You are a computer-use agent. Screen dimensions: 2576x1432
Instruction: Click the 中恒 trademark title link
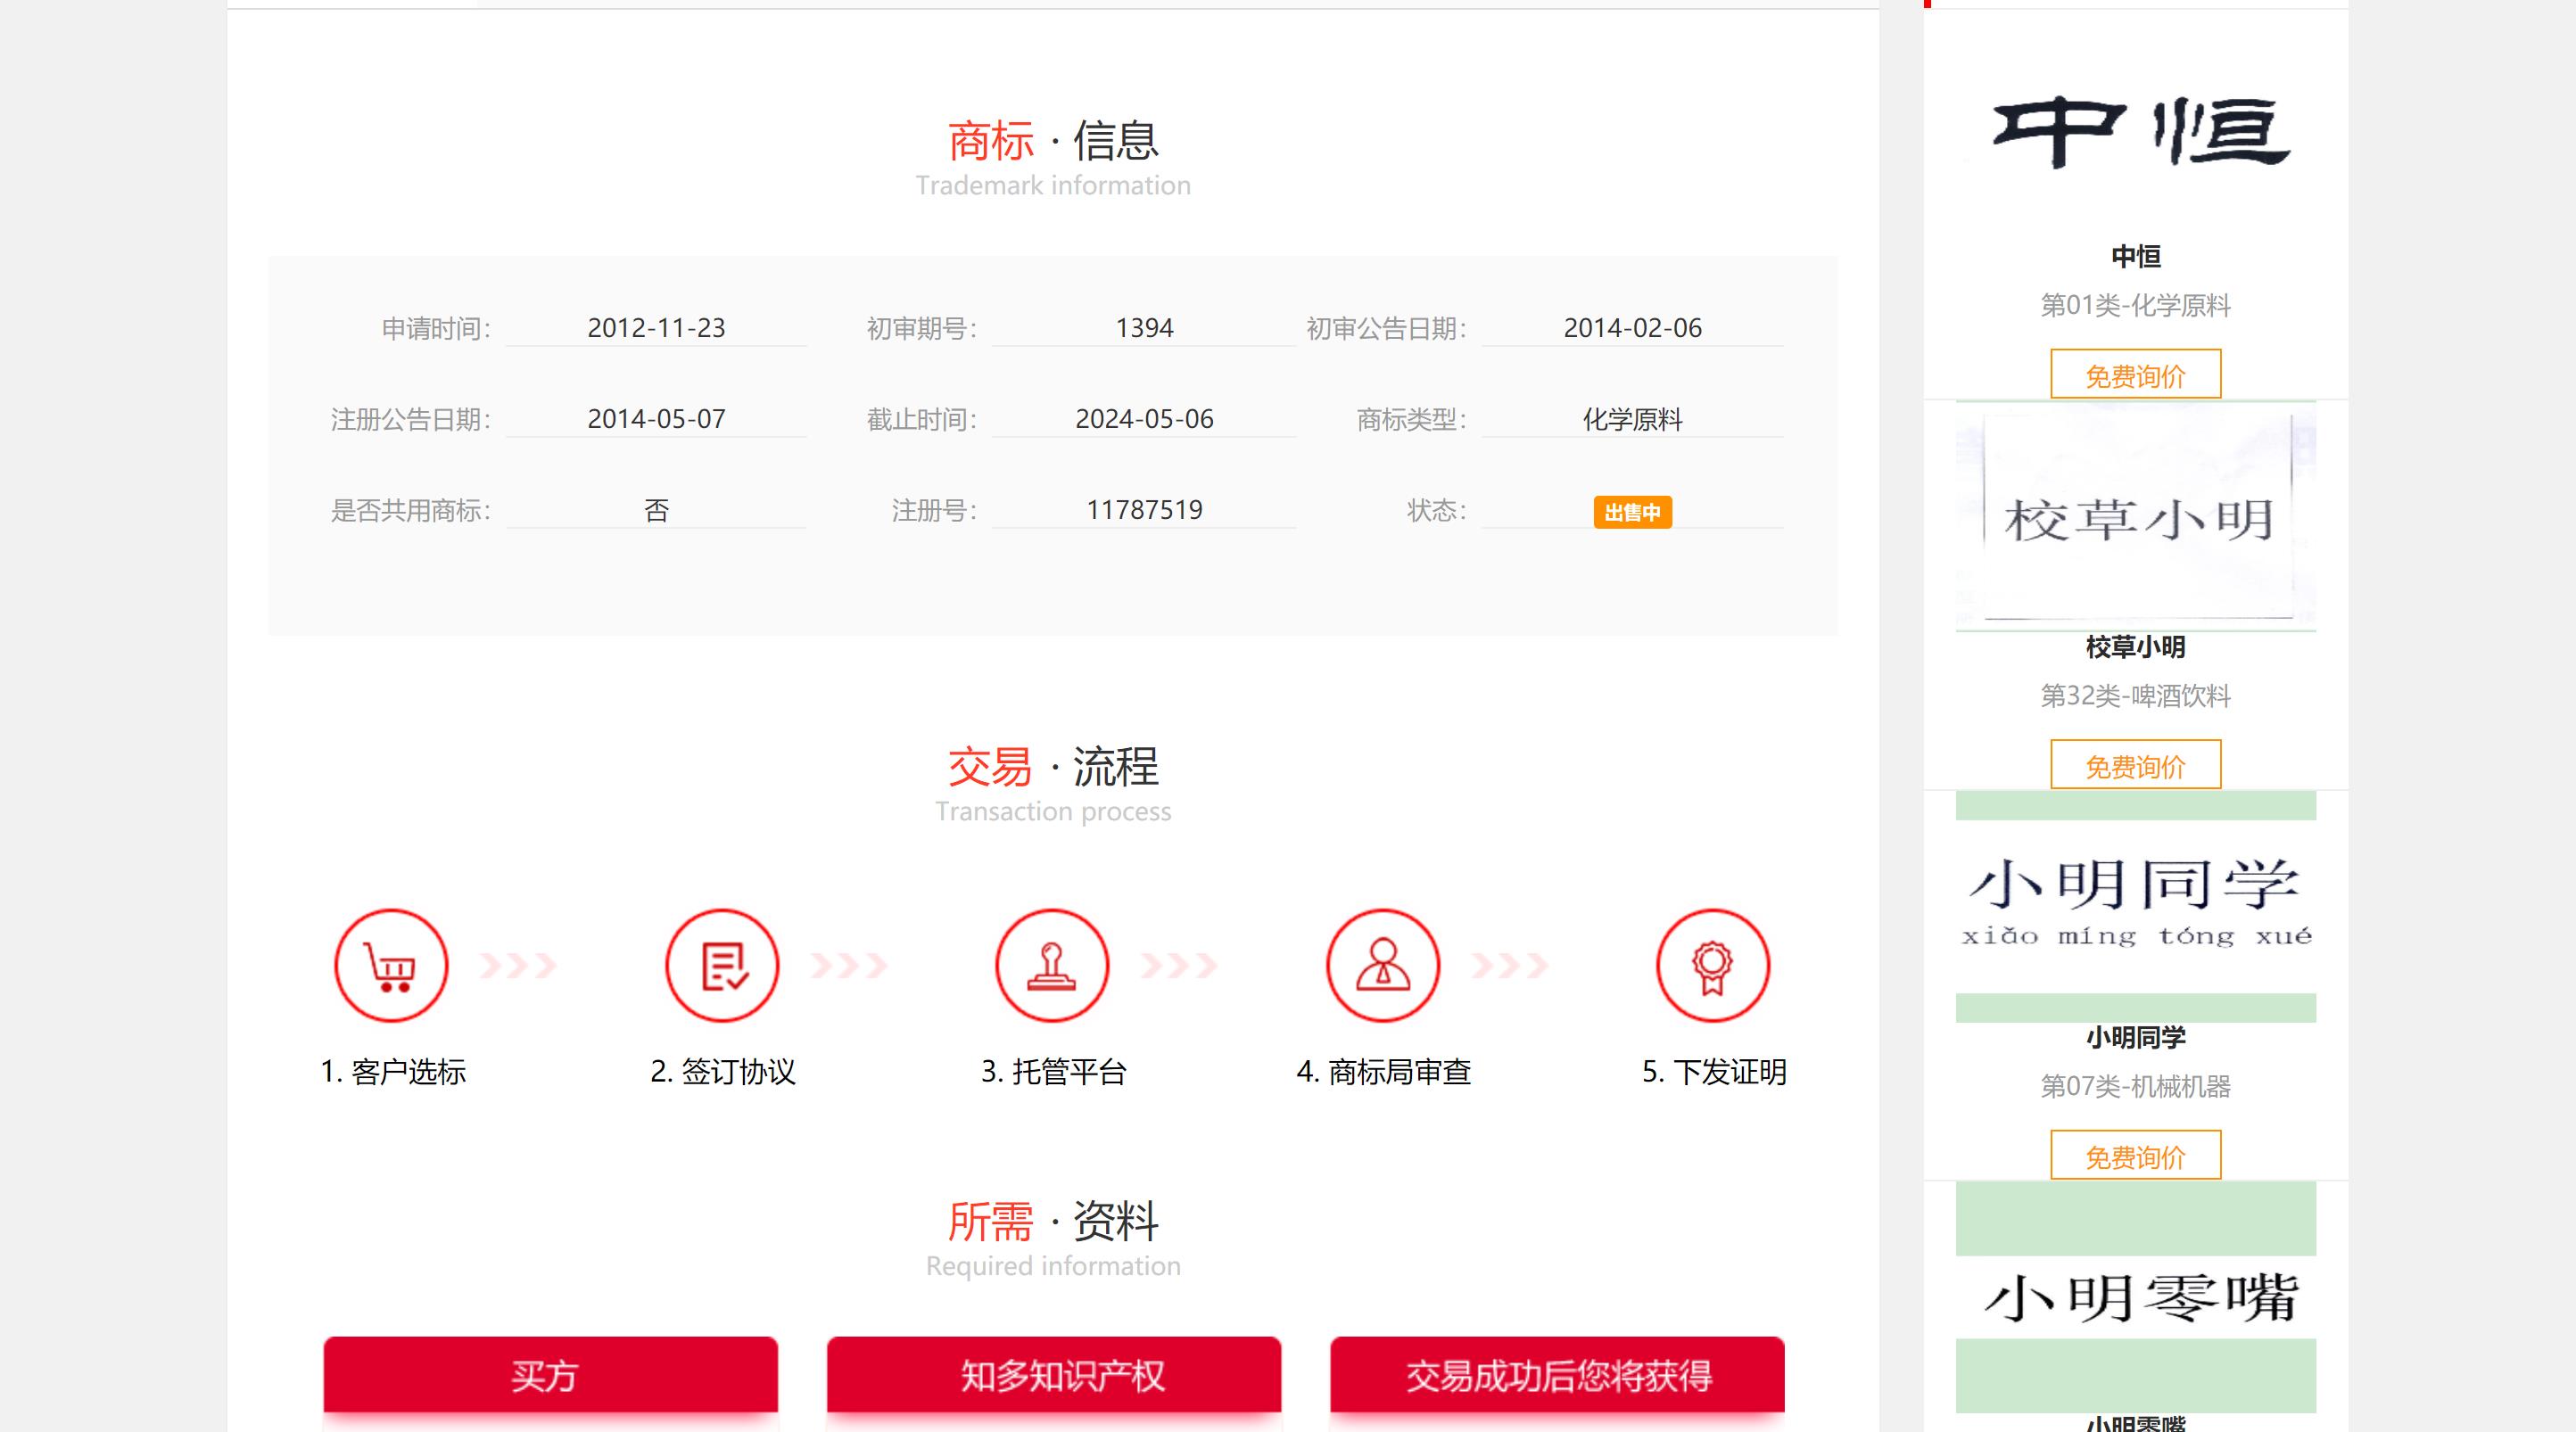tap(2136, 257)
